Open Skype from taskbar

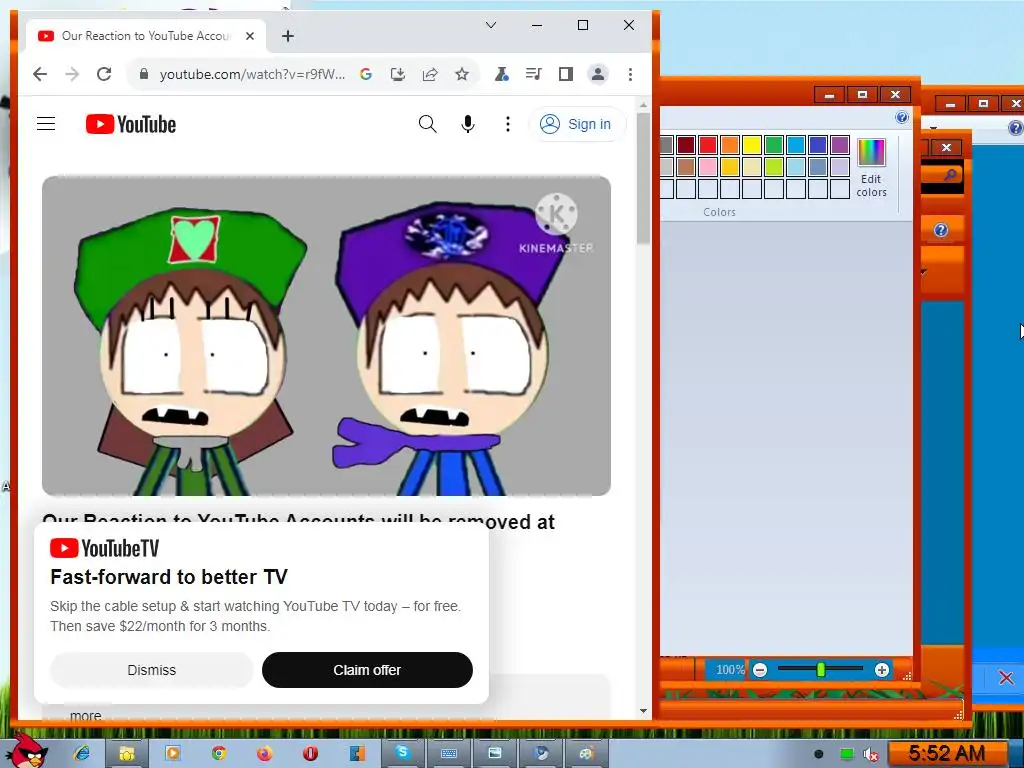coord(402,754)
